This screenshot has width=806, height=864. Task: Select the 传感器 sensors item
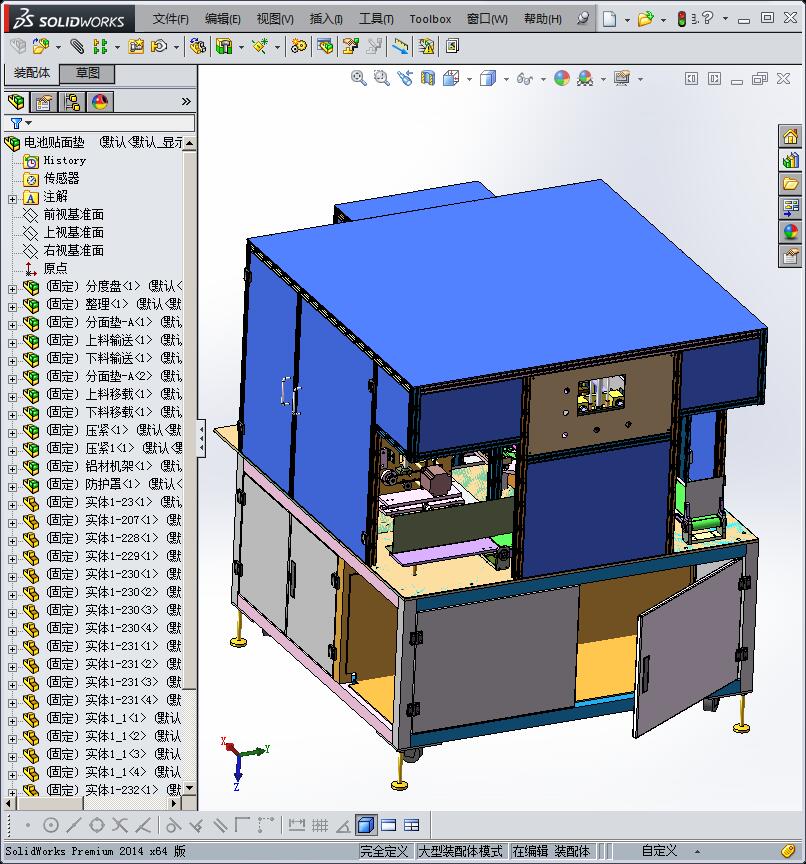coord(62,179)
